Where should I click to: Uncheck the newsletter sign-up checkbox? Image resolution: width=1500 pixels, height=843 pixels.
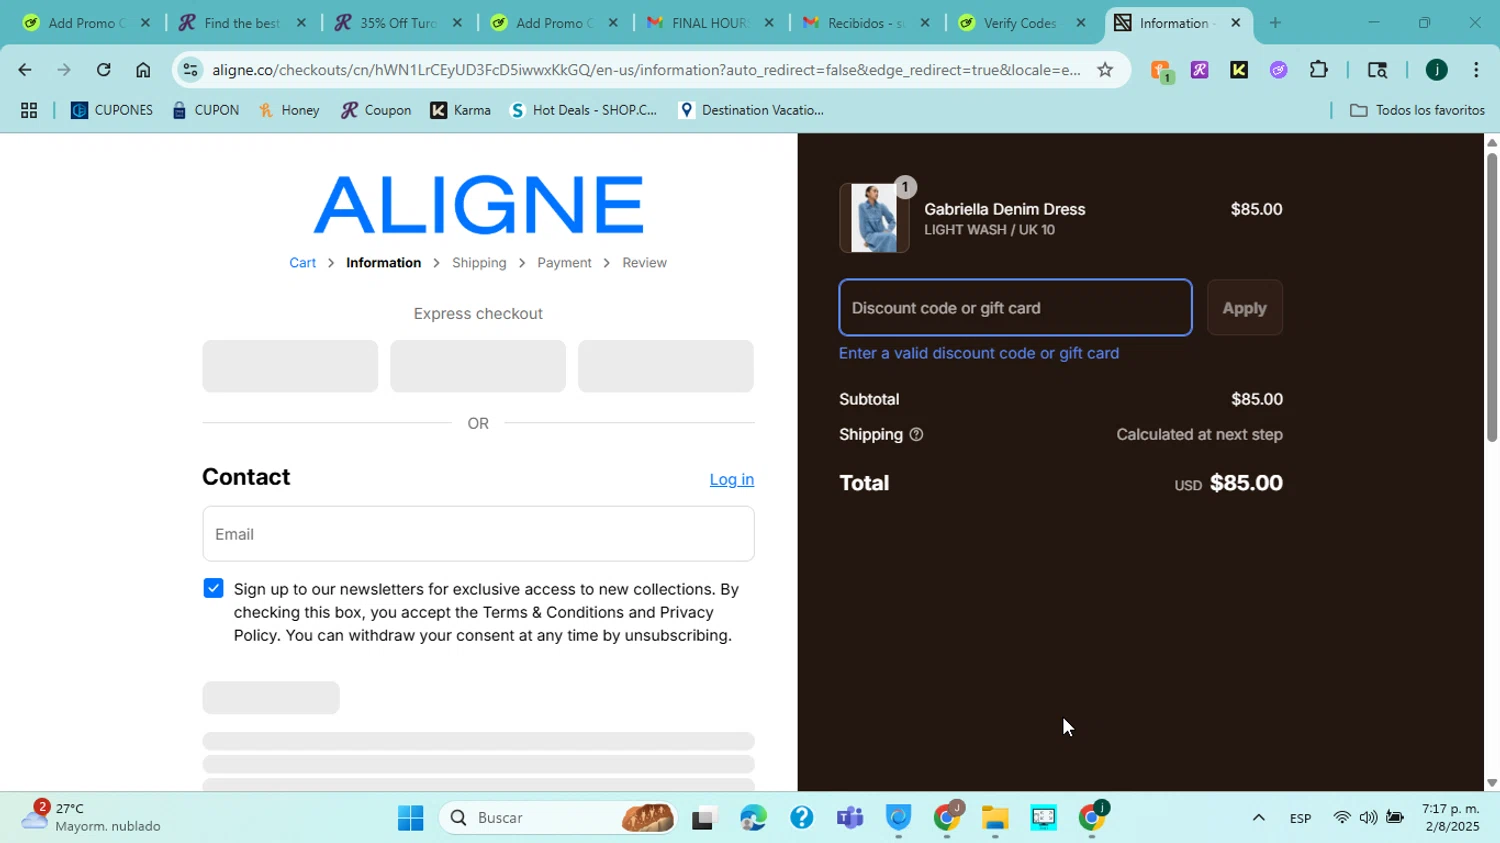point(213,588)
